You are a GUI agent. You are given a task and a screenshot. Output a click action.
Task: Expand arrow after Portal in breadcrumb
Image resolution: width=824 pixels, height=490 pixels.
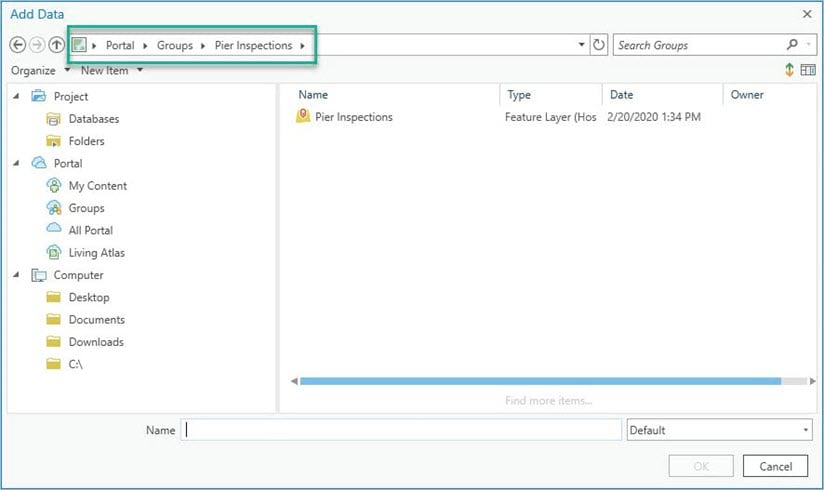[145, 46]
